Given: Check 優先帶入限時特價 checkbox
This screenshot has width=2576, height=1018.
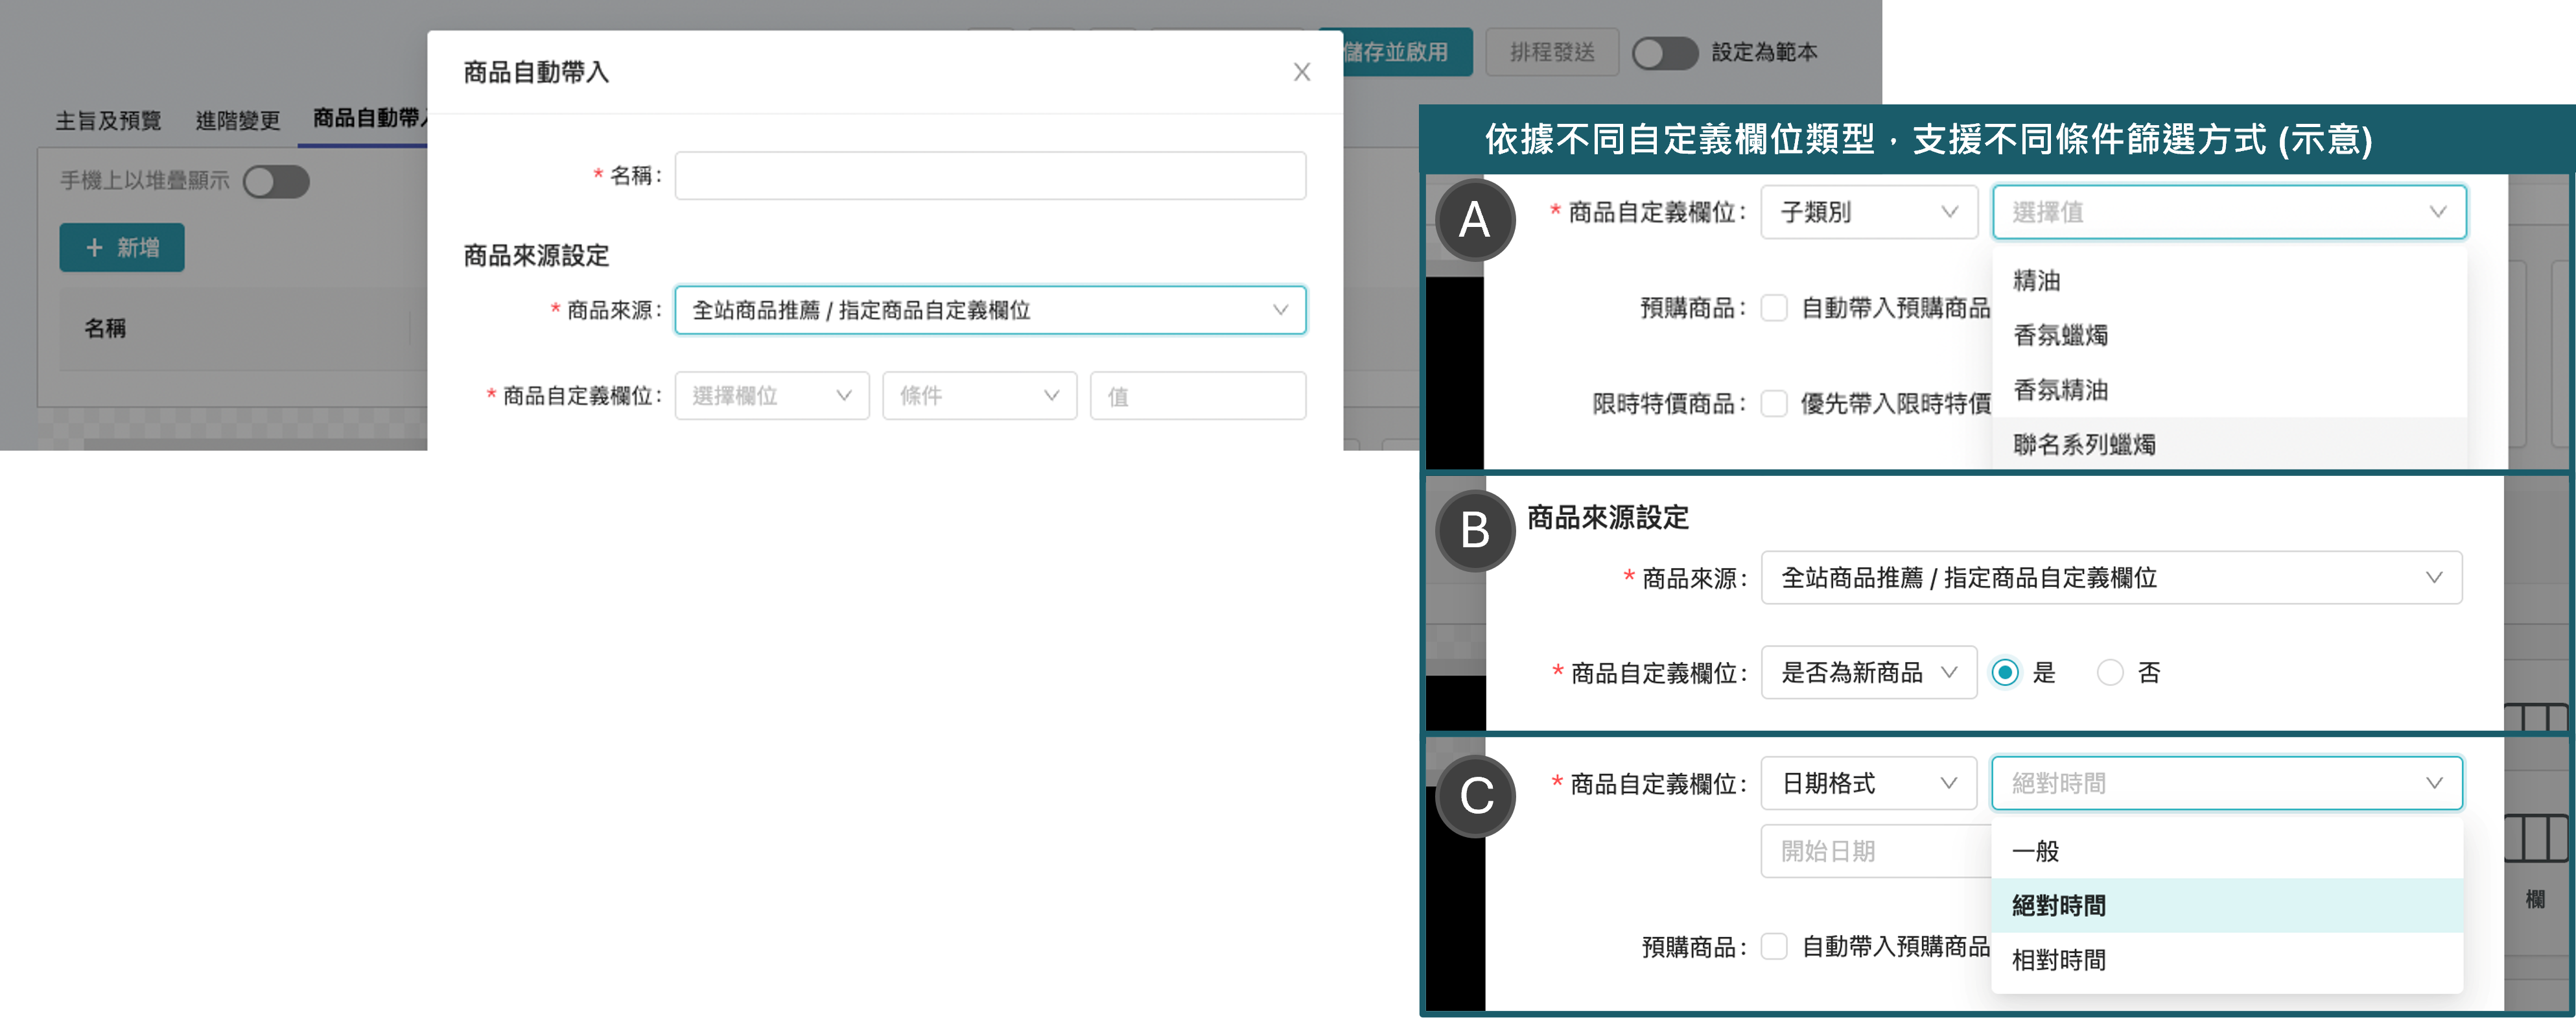Looking at the screenshot, I should (1774, 403).
